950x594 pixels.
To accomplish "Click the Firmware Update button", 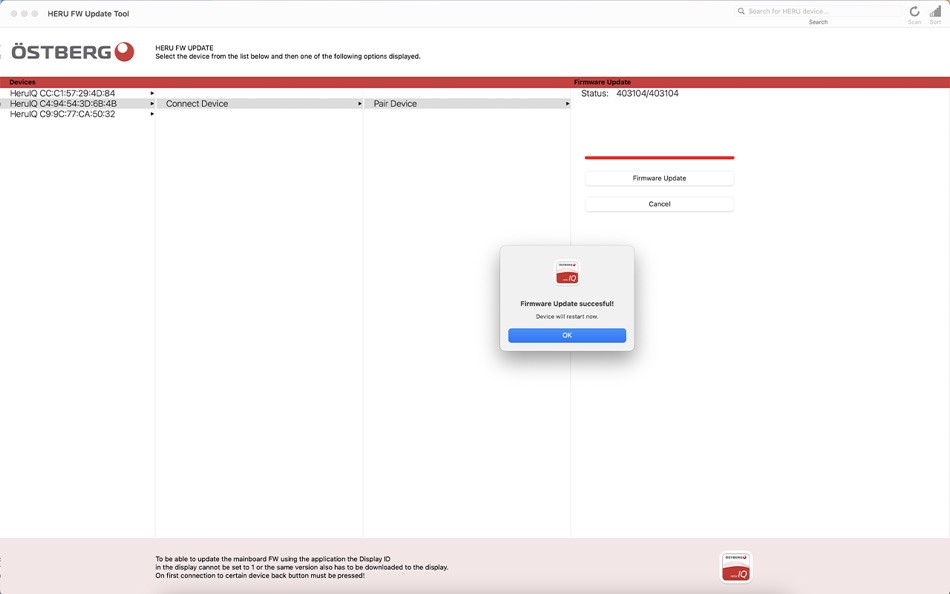I will tap(659, 178).
